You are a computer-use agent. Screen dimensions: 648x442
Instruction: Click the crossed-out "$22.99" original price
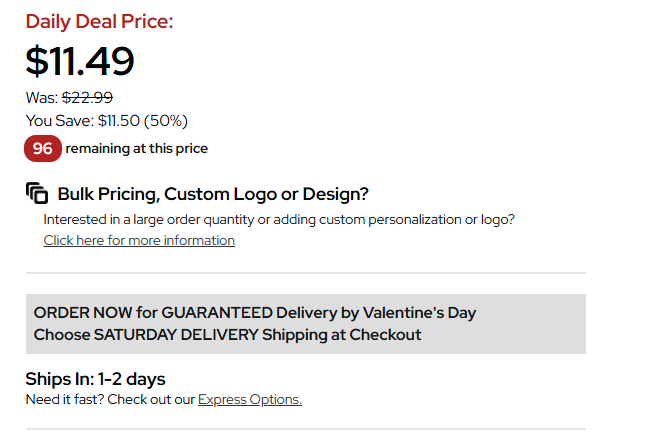(88, 98)
